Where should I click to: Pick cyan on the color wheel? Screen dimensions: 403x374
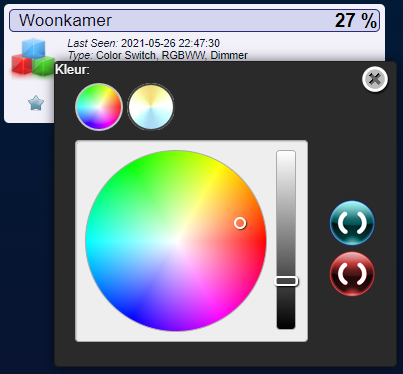pos(89,241)
